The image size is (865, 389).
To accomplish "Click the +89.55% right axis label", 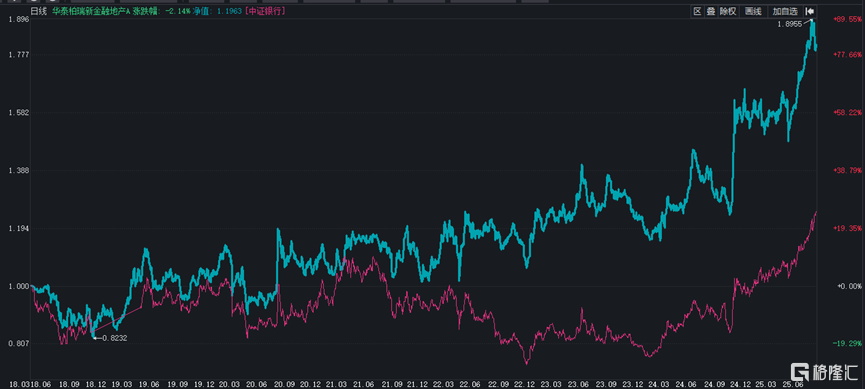I will 848,19.
